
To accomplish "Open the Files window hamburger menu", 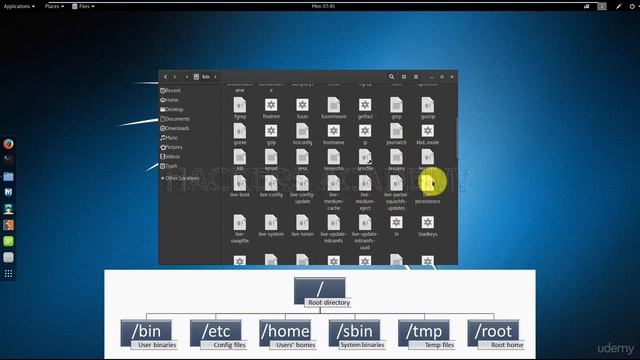I will click(x=416, y=77).
